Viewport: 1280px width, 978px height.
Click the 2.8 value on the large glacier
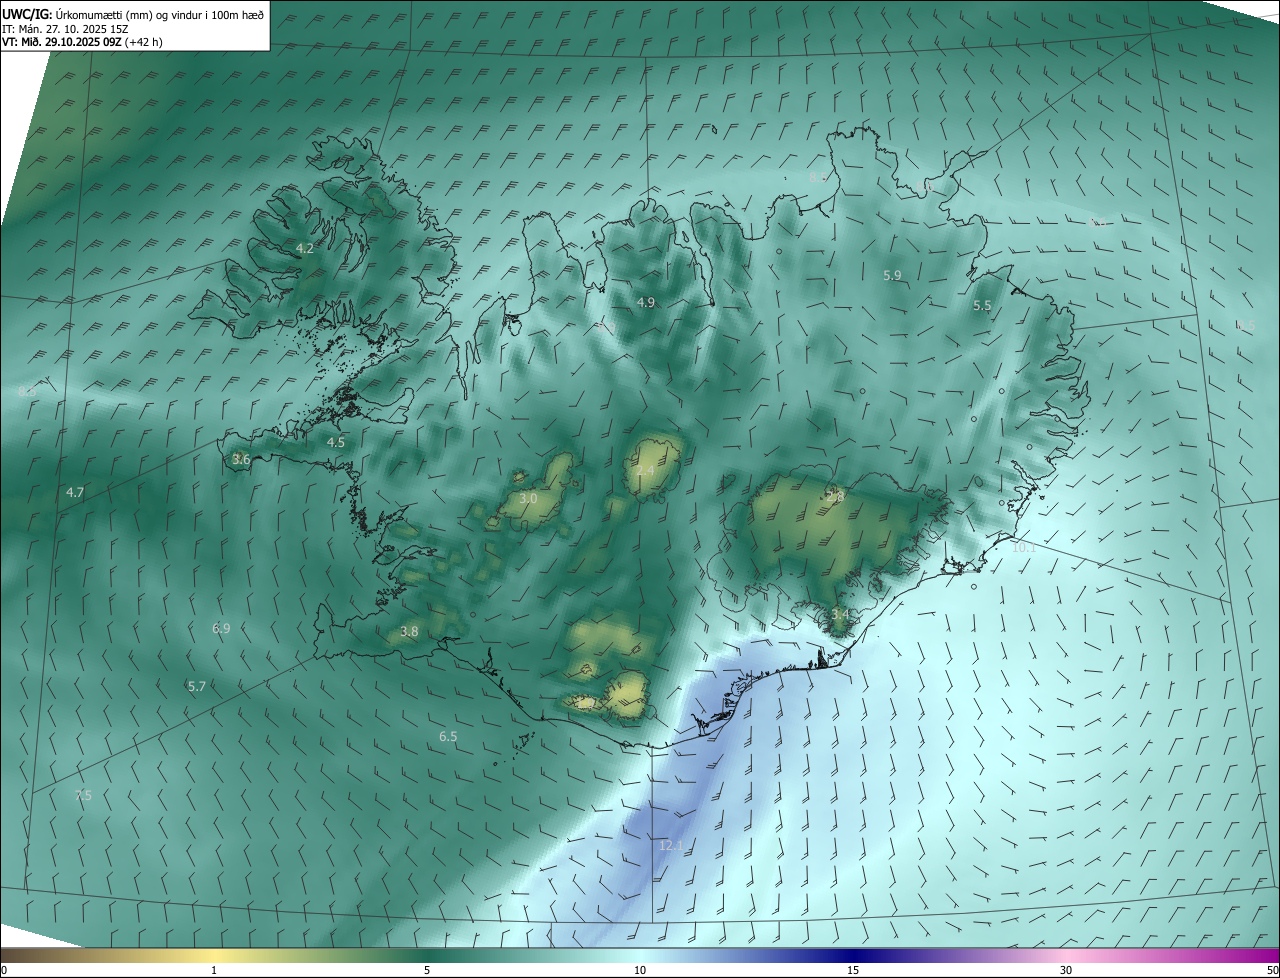(x=835, y=496)
